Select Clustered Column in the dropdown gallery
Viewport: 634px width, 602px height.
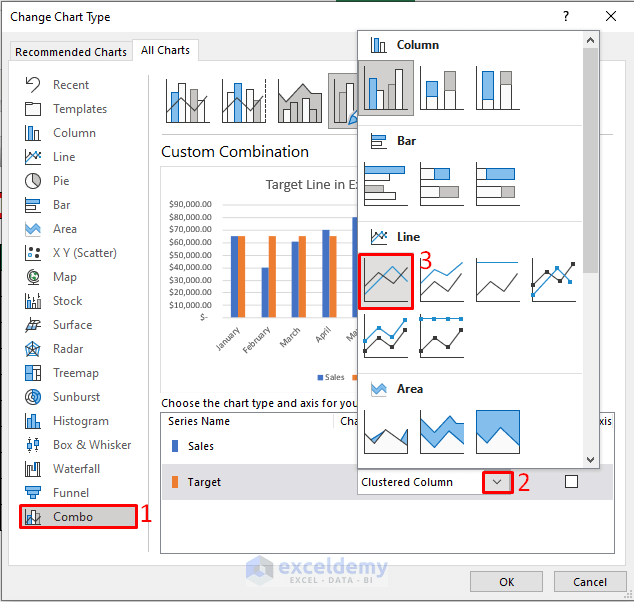386,88
